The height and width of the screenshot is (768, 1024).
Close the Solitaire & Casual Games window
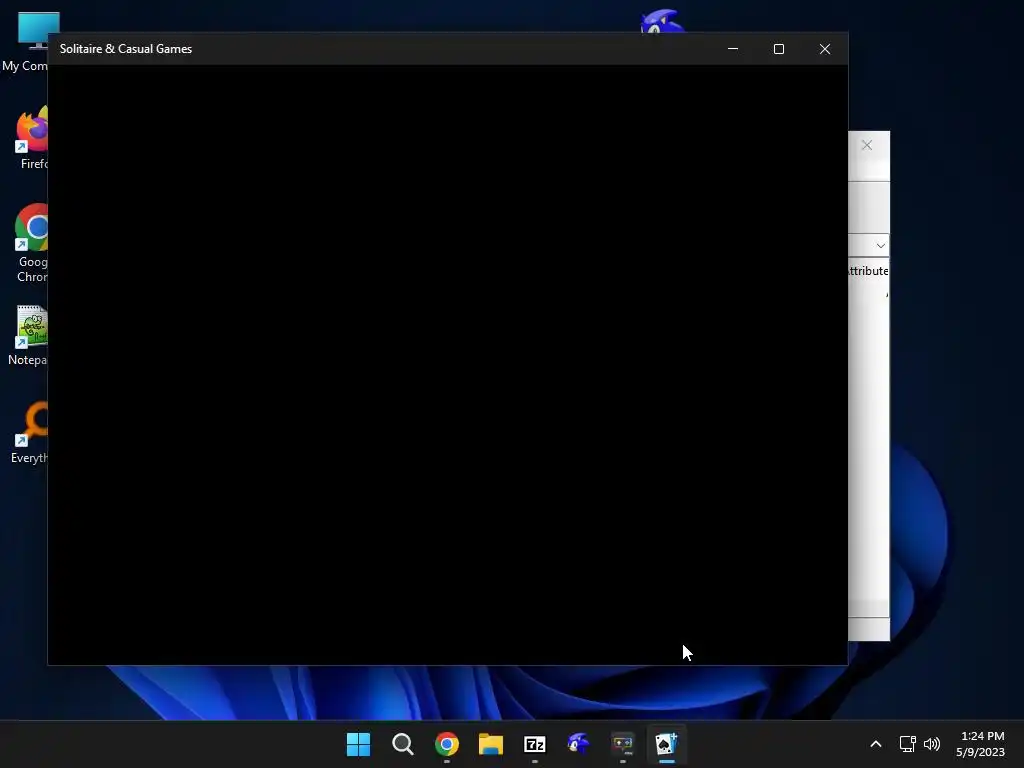point(825,49)
